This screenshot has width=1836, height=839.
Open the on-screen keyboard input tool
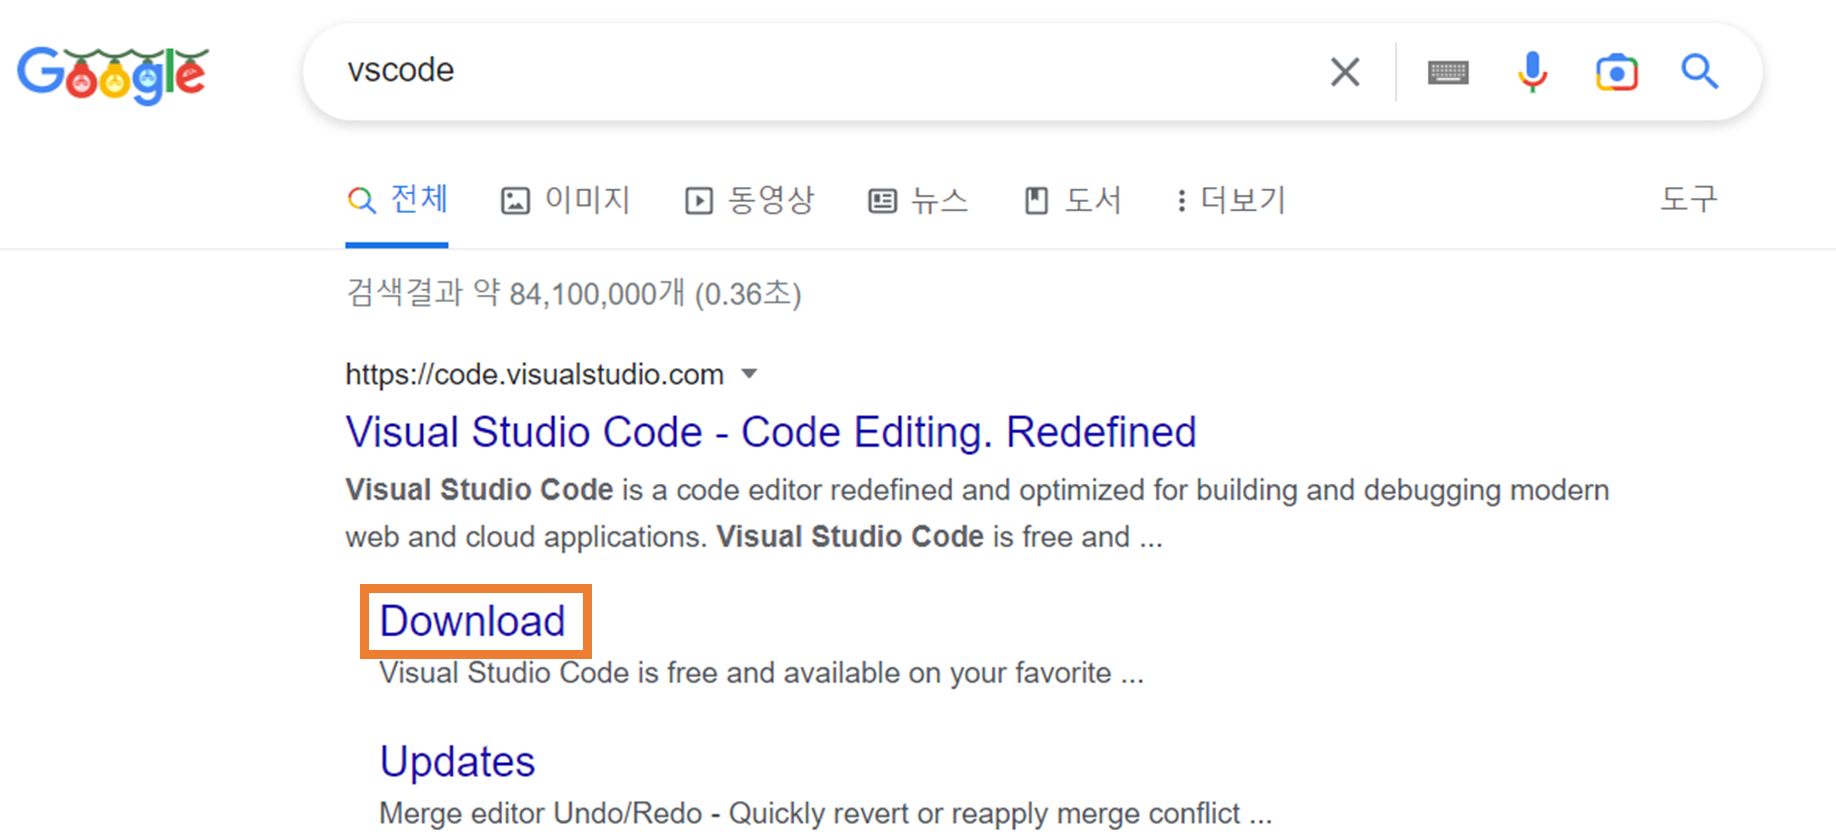(x=1448, y=72)
